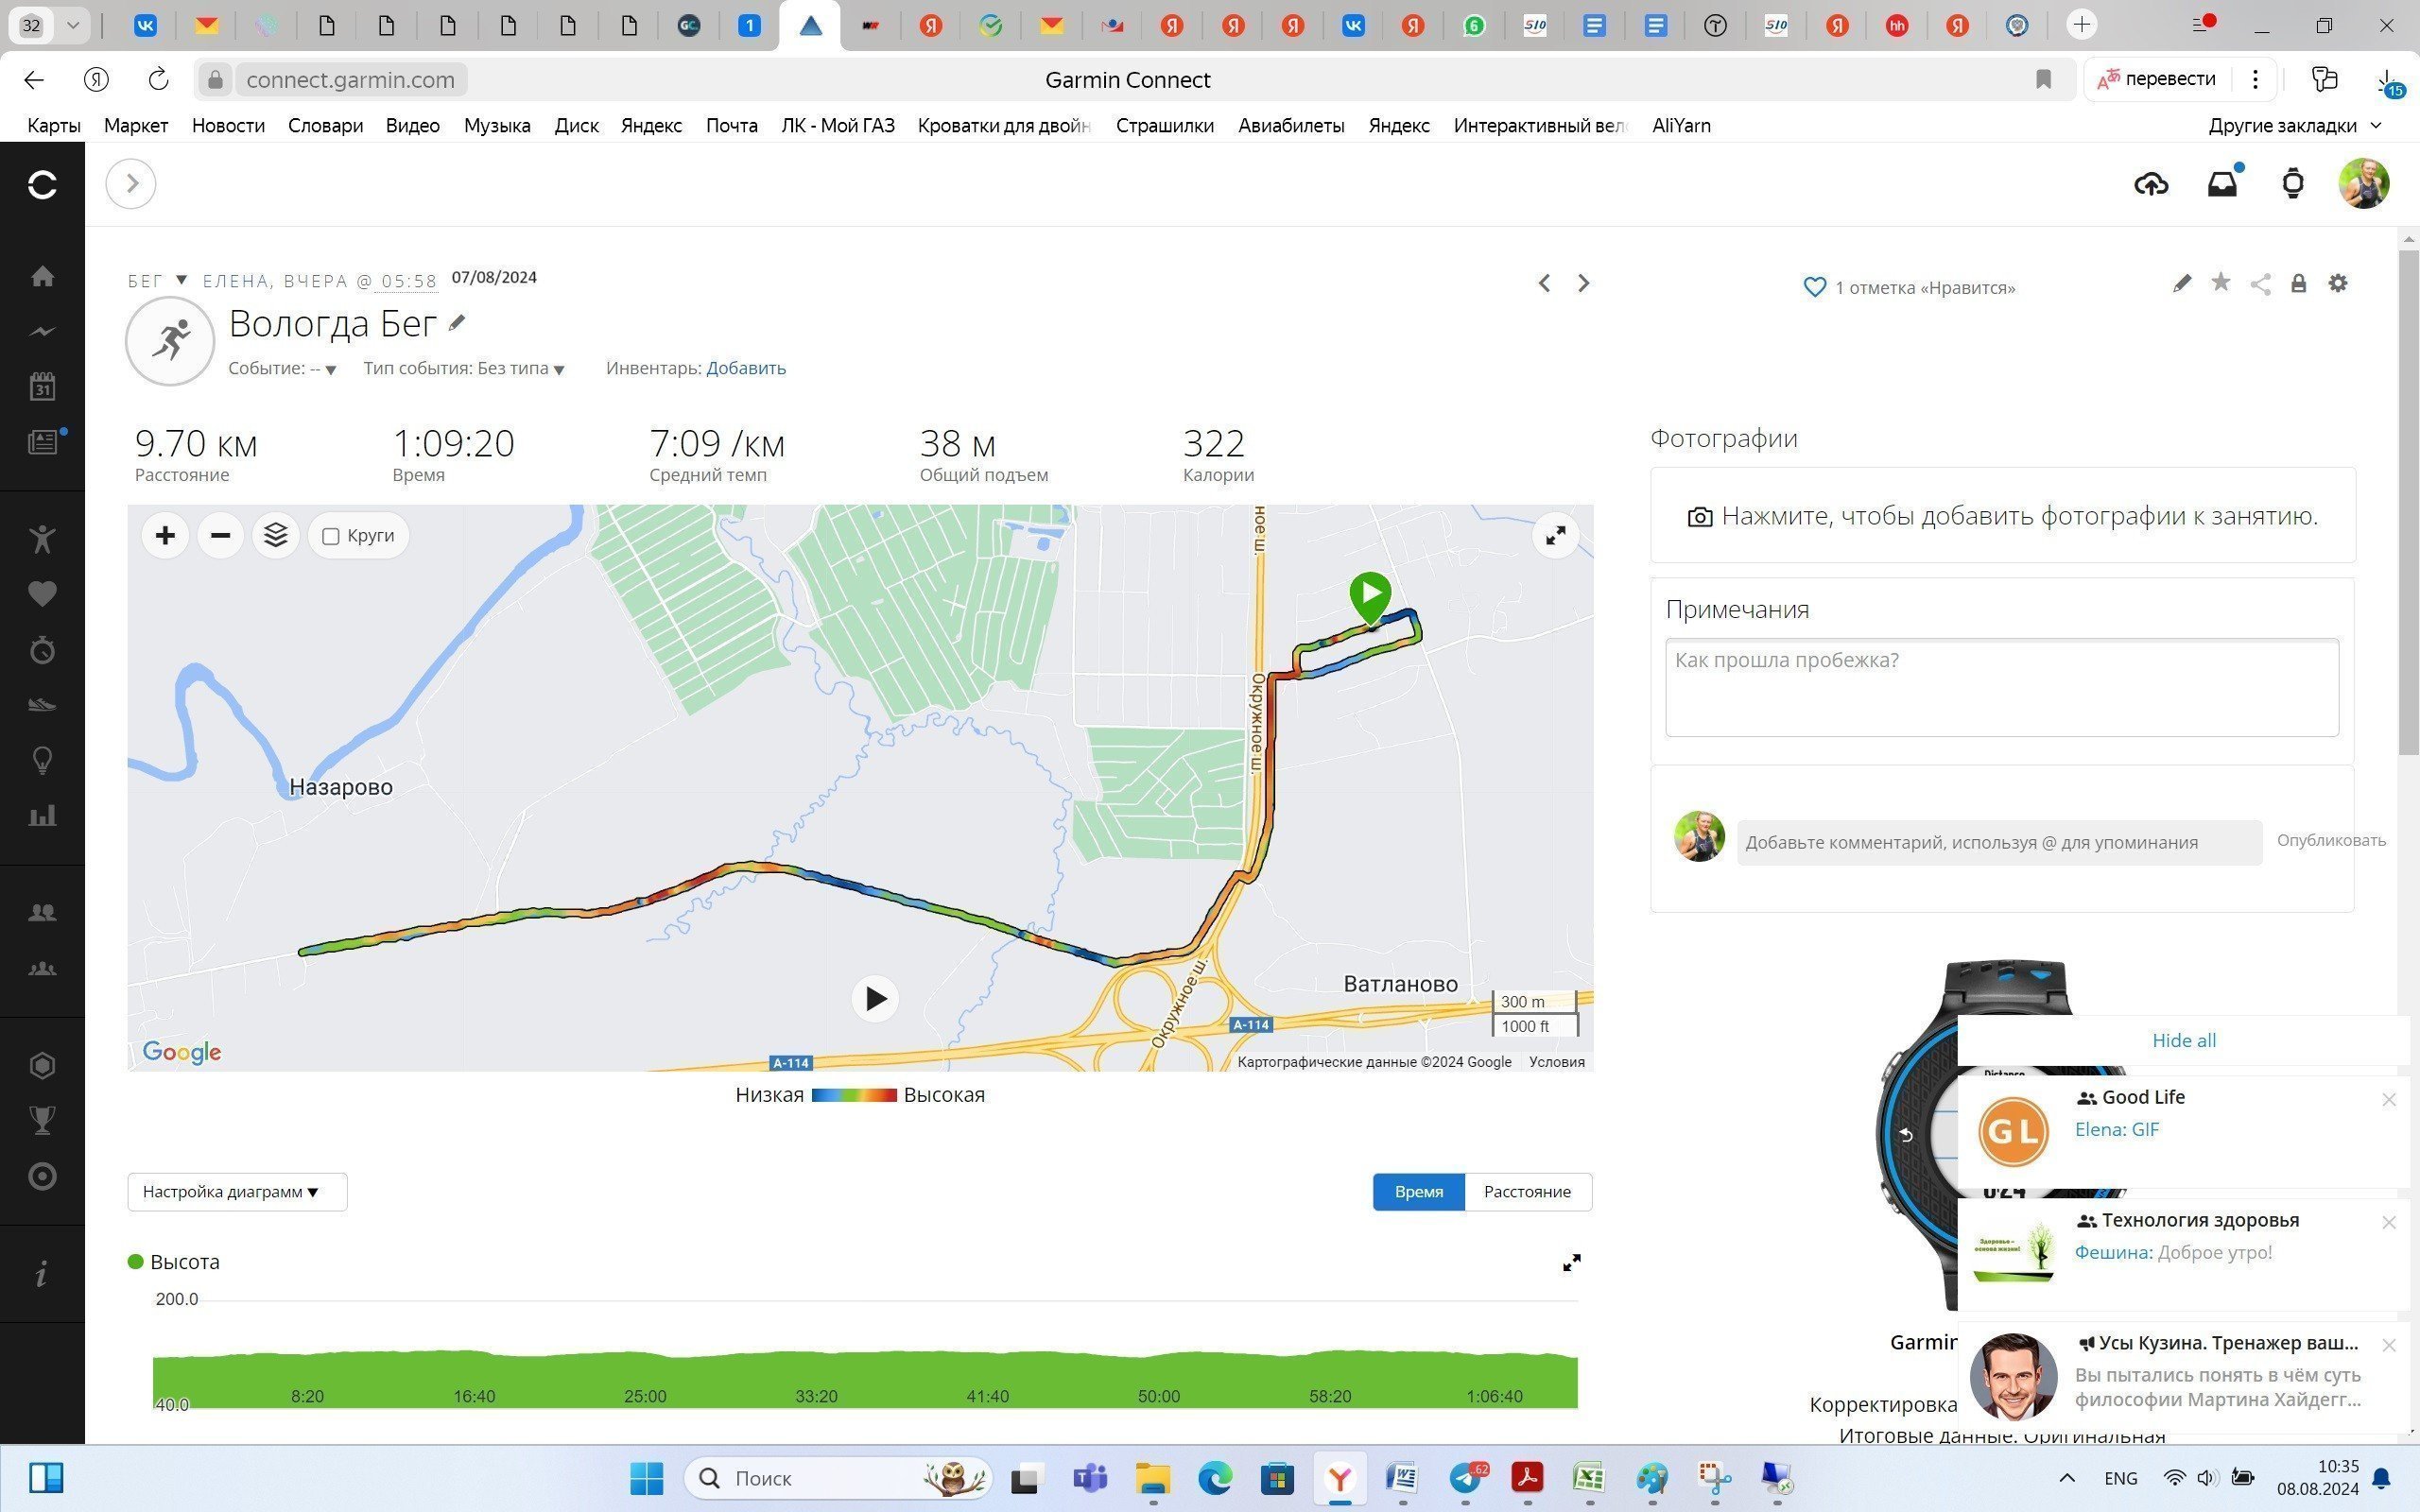Click the перевести translate button
The image size is (2420, 1512).
tap(2156, 79)
